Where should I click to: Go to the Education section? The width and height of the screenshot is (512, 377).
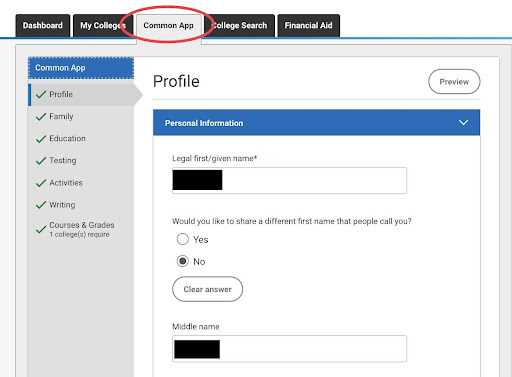tap(81, 139)
